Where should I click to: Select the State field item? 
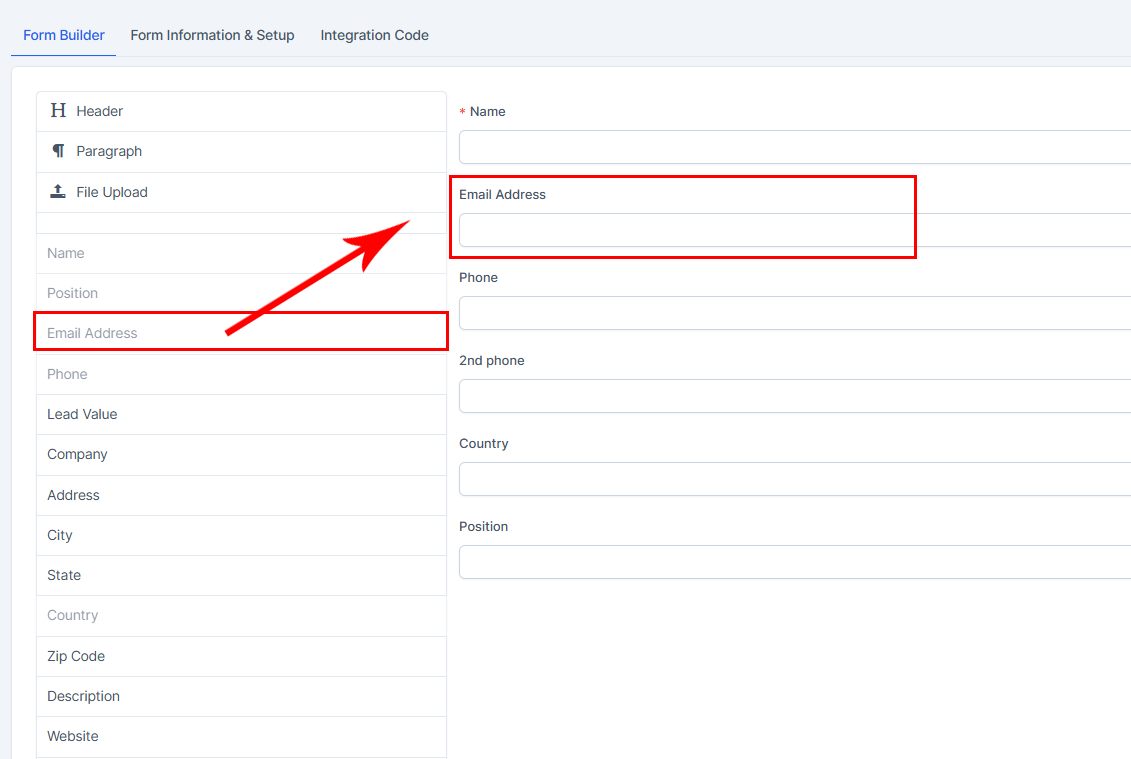pyautogui.click(x=64, y=575)
